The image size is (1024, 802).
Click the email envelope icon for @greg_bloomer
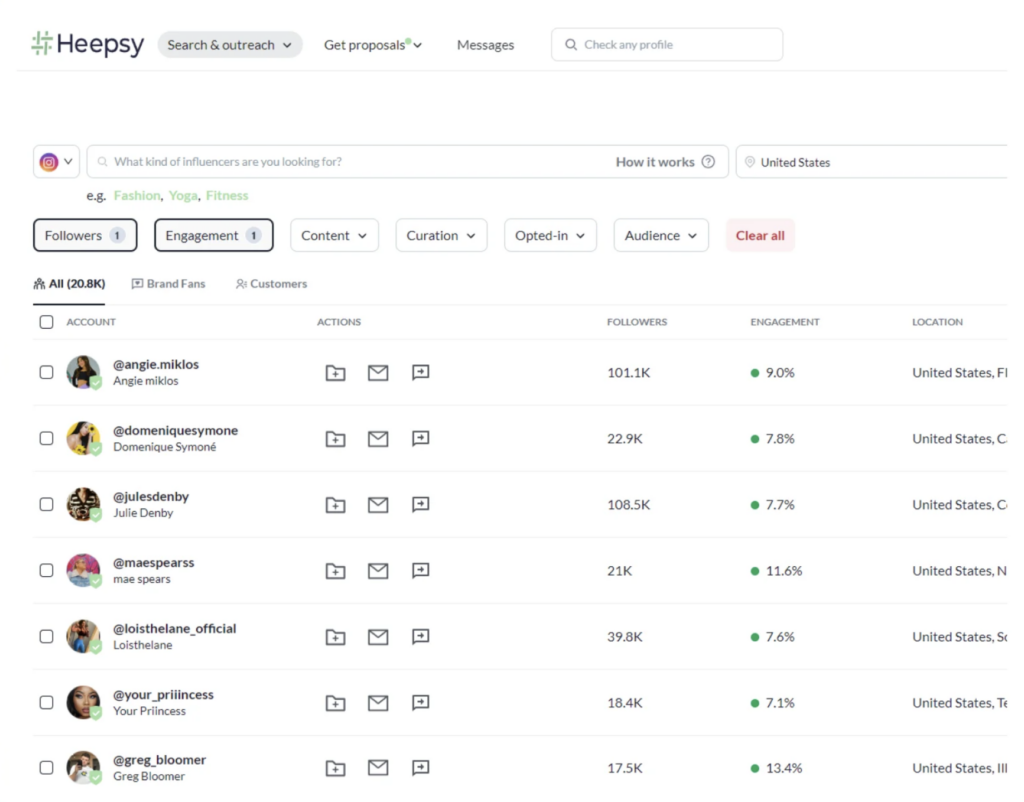378,768
